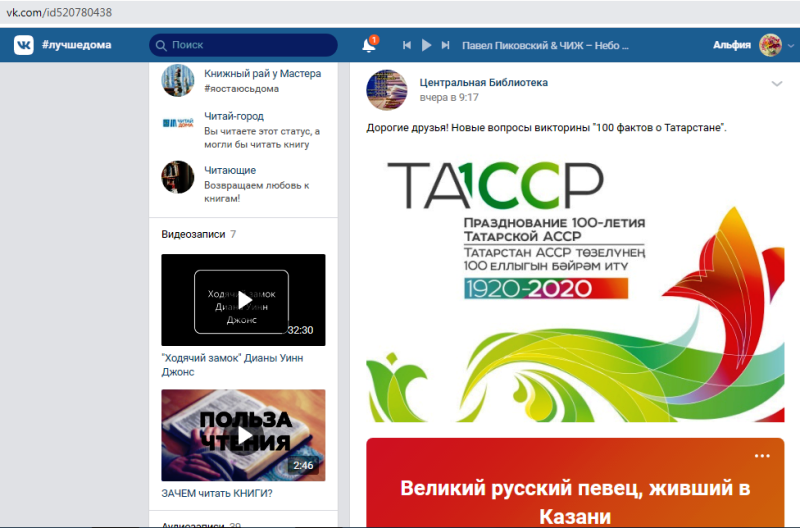The image size is (800, 528).
Task: Click the Читай-город group logo
Action: [177, 123]
